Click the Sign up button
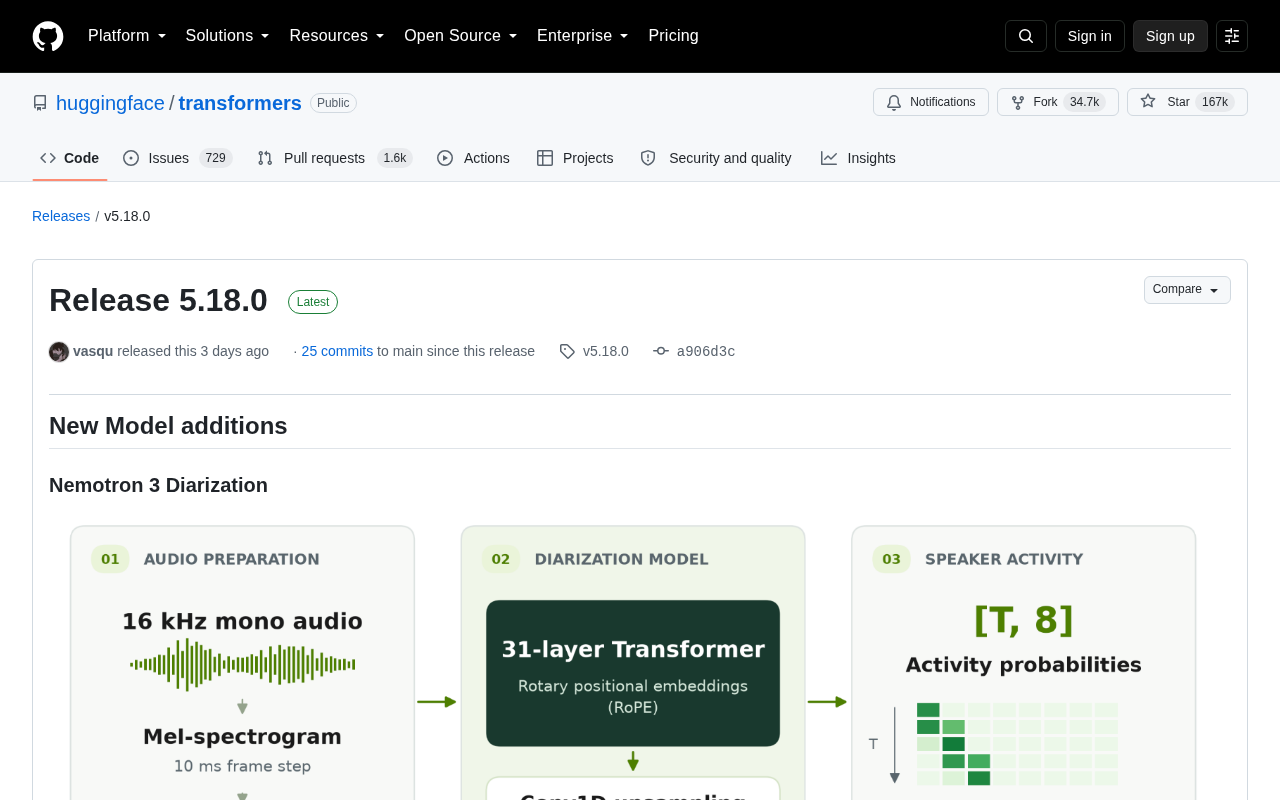 pyautogui.click(x=1170, y=36)
